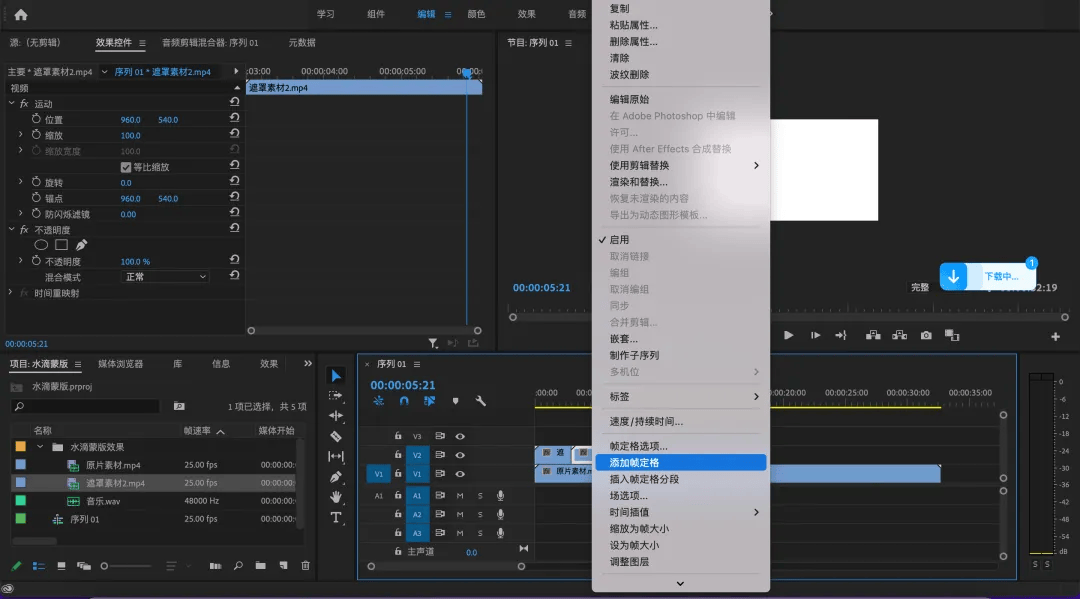Click the delete trash icon in project panel

(x=306, y=566)
